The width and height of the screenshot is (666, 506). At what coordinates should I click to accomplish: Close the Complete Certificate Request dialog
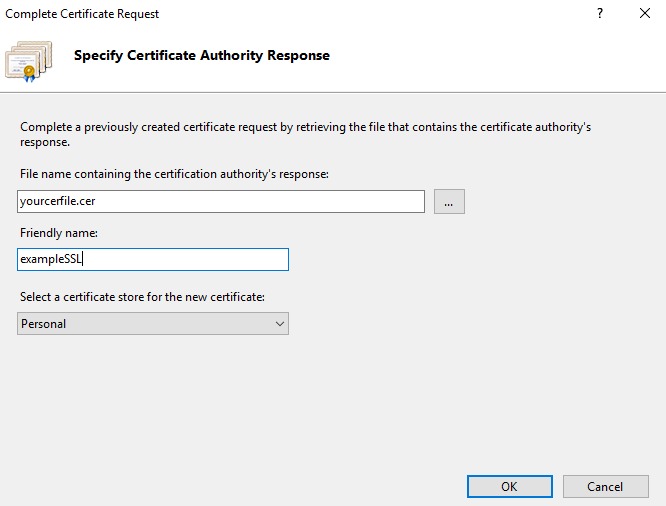[x=644, y=14]
